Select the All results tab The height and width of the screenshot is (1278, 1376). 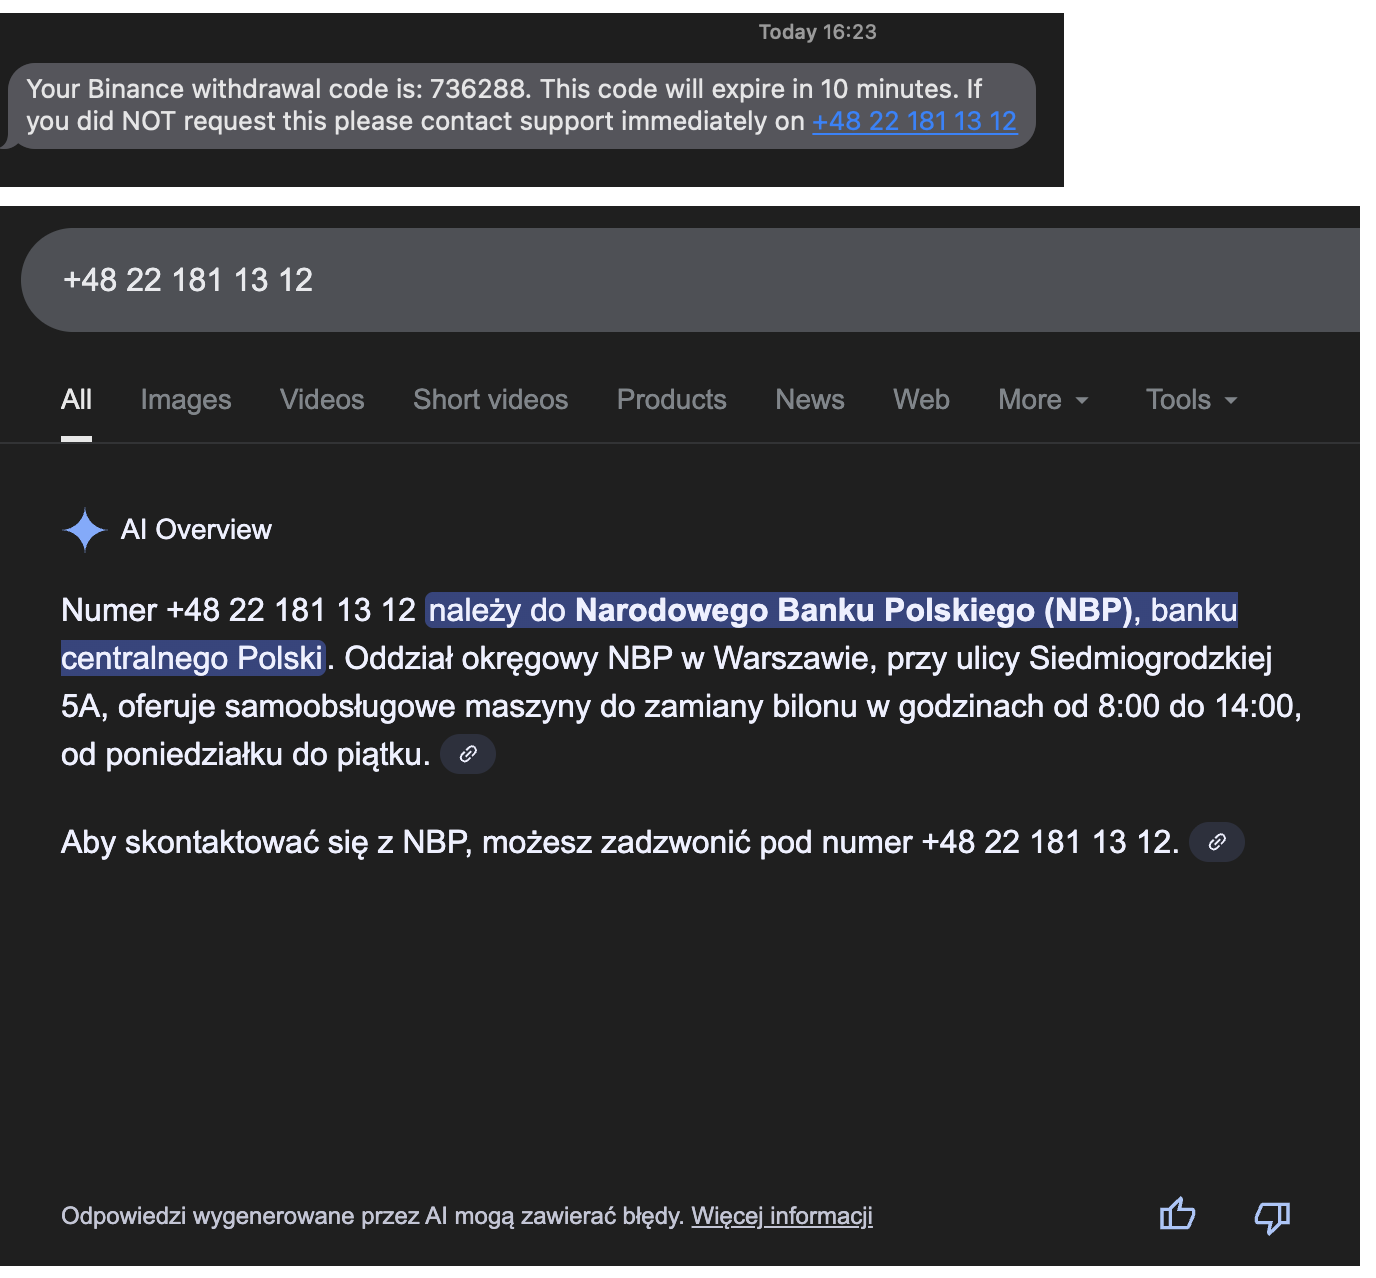click(76, 400)
